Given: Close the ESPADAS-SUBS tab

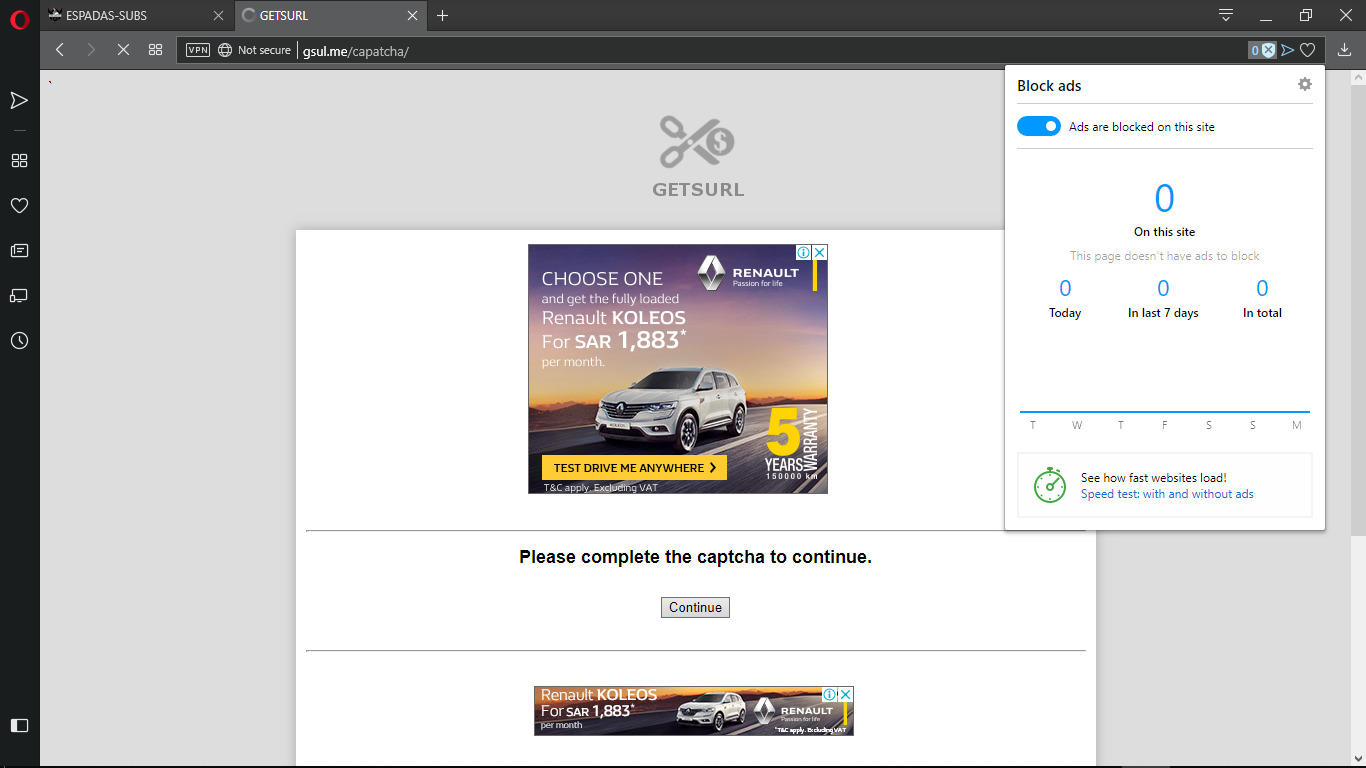Looking at the screenshot, I should click(x=218, y=16).
